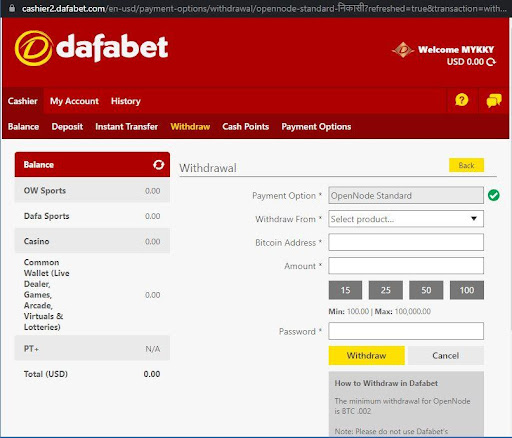Select the Common Wallet balance row
512x438 pixels.
coord(92,294)
